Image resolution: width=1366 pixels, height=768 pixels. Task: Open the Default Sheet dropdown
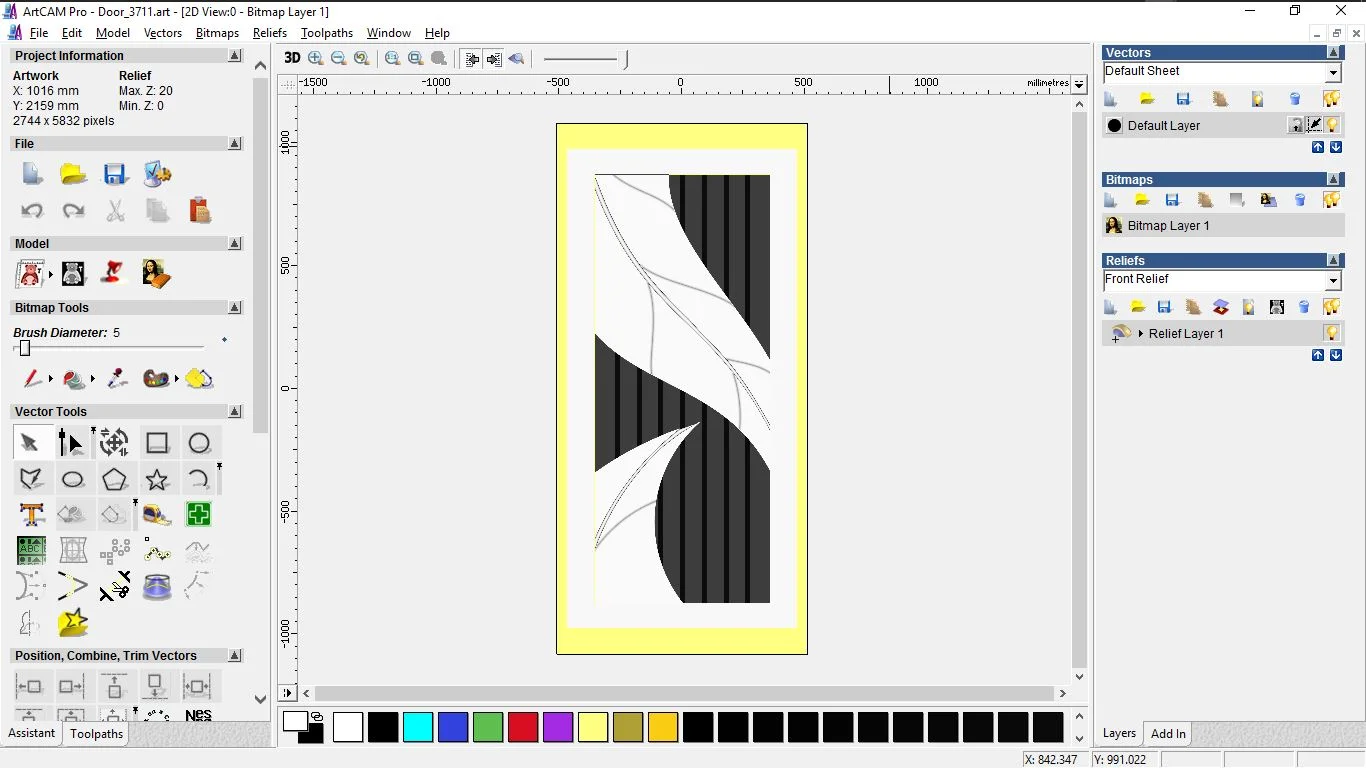[x=1332, y=73]
